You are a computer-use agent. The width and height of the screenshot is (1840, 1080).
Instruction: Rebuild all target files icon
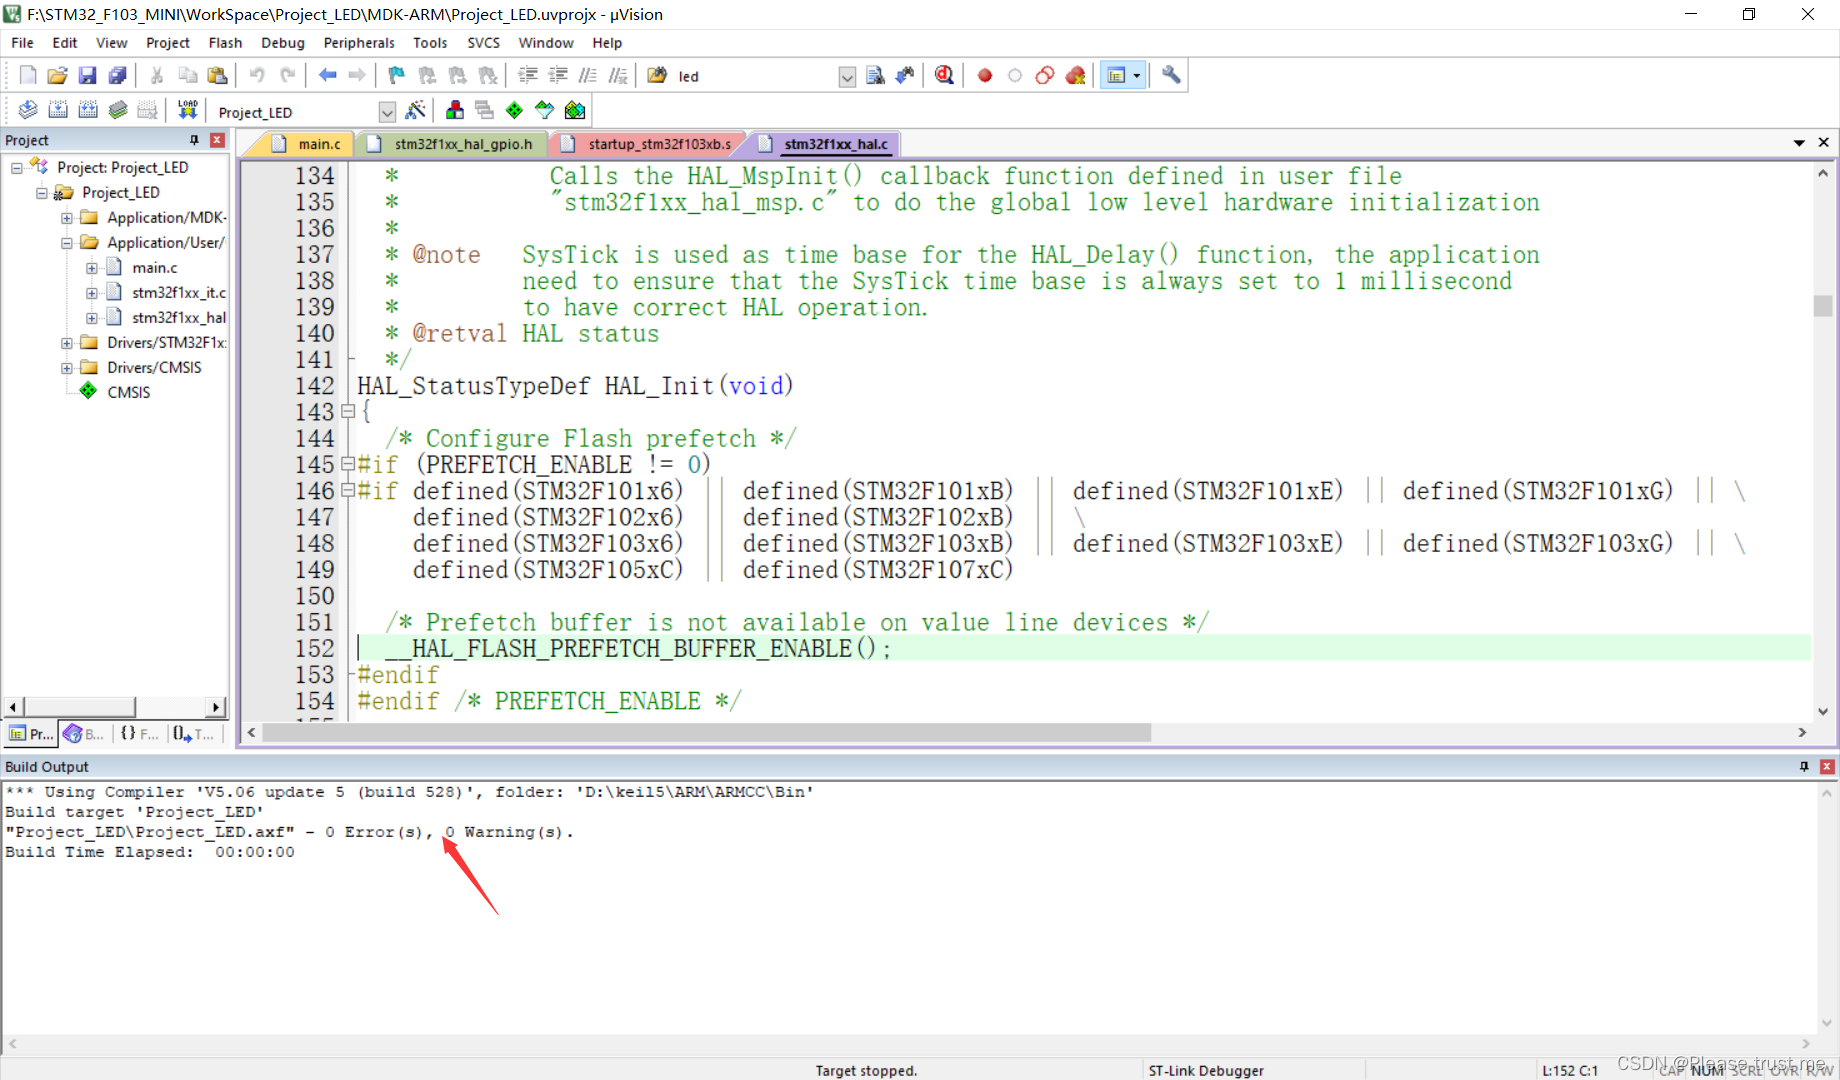(x=88, y=110)
